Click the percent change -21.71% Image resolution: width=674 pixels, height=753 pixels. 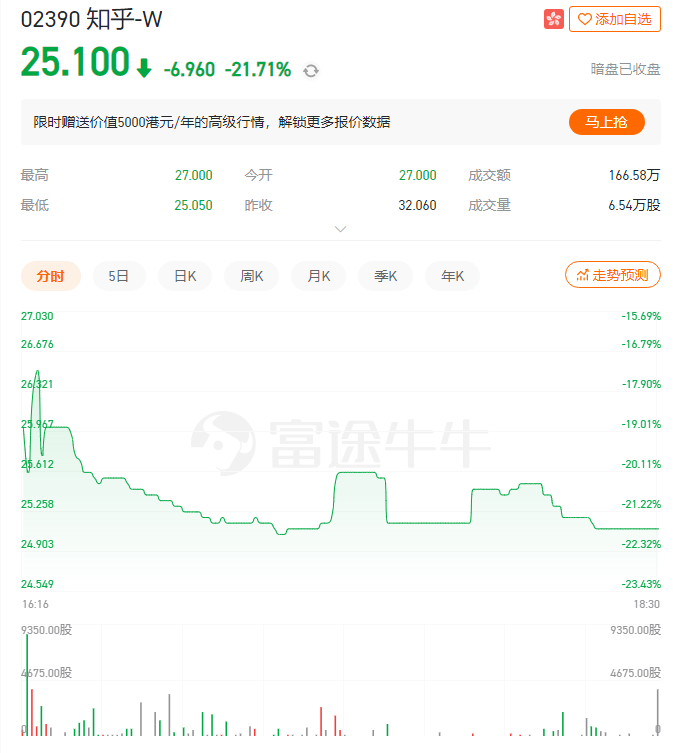258,70
